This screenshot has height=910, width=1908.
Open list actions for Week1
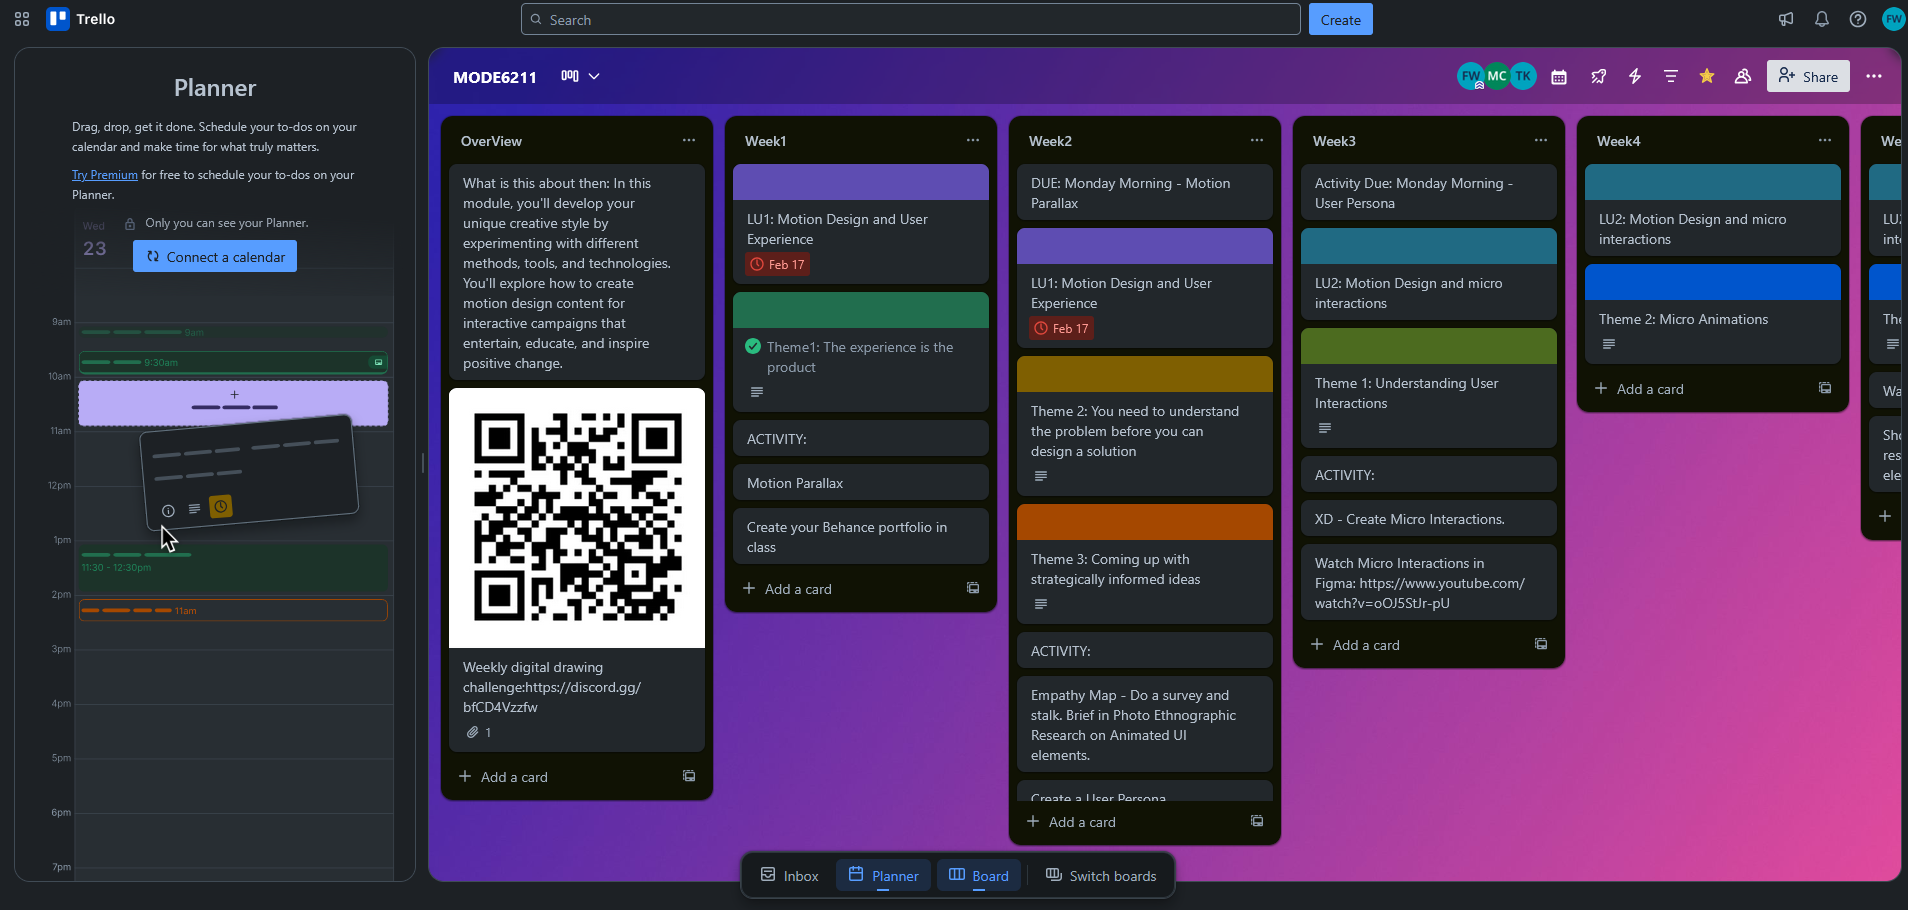973,141
